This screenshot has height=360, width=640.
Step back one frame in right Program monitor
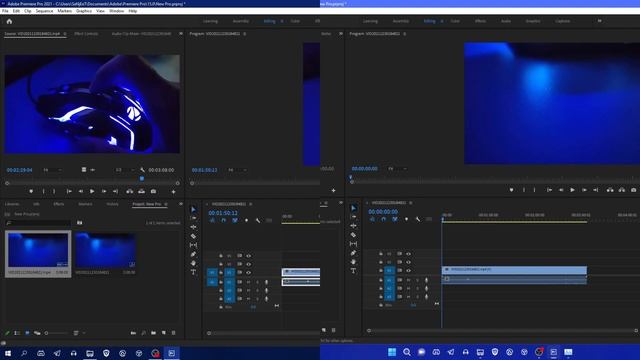tap(561, 190)
